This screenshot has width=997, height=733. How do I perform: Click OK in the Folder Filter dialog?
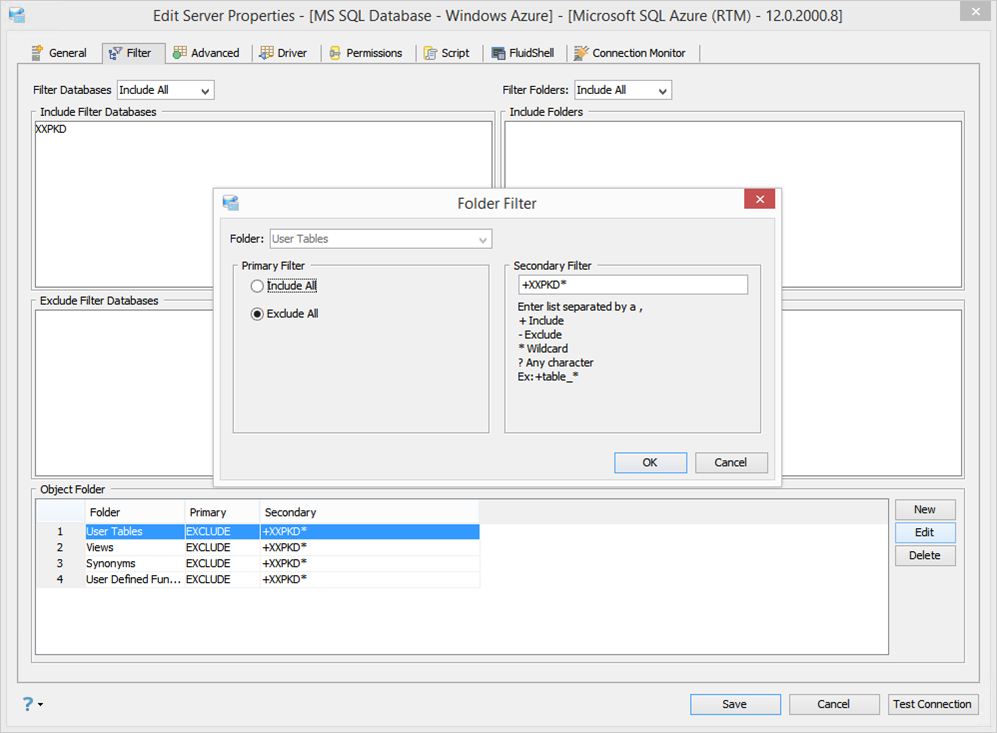pos(650,463)
